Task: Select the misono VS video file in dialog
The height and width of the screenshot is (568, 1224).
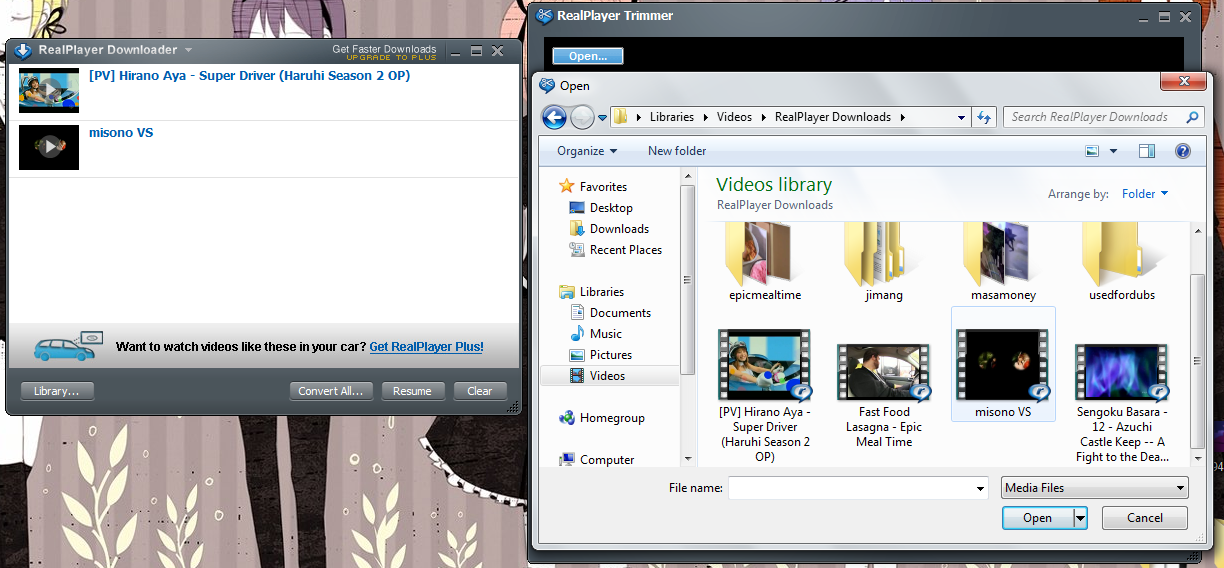Action: pyautogui.click(x=1003, y=365)
